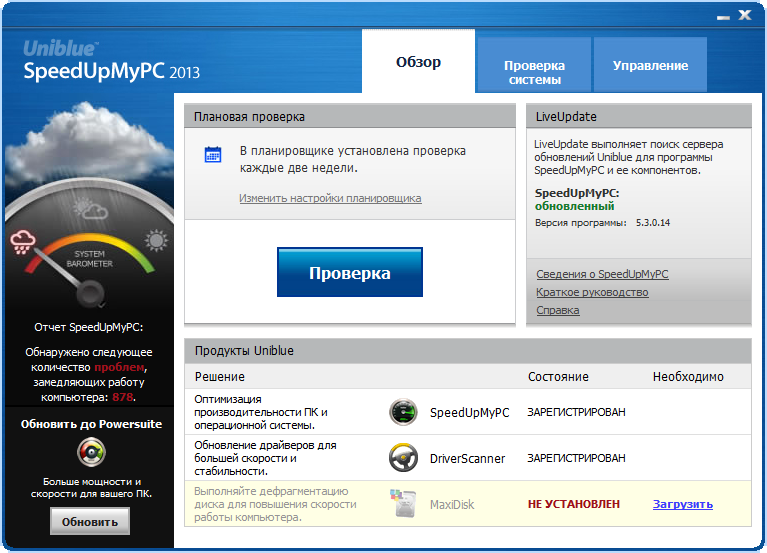This screenshot has width=767, height=553.
Task: Minimize the SpeedUpMyPC window
Action: pyautogui.click(x=722, y=16)
